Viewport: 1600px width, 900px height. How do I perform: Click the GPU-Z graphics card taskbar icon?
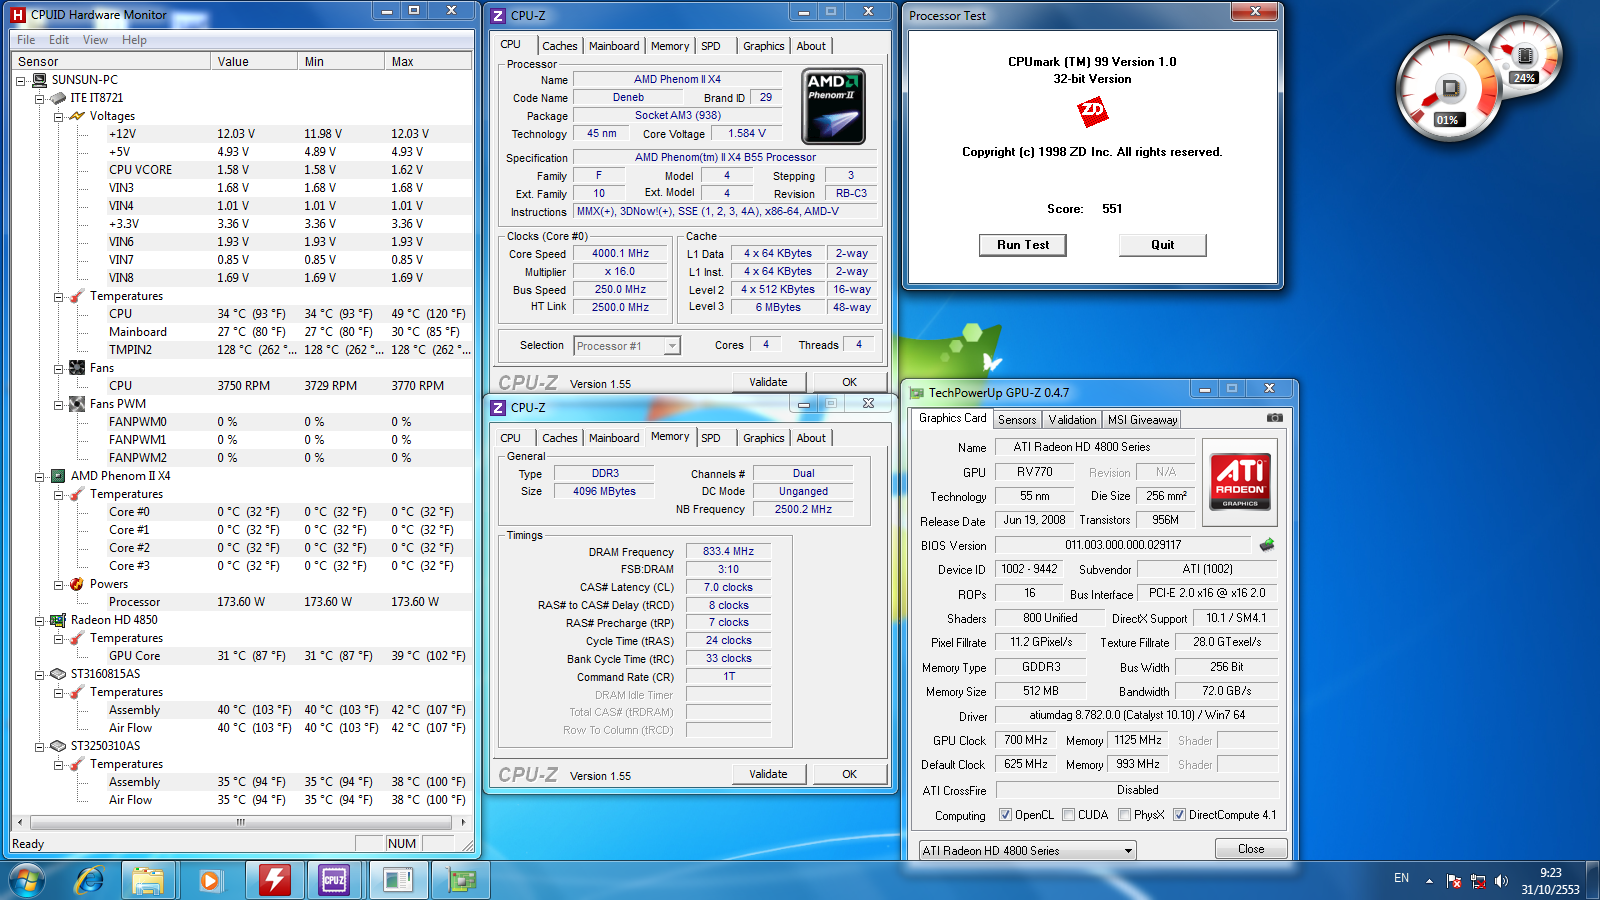coord(461,880)
